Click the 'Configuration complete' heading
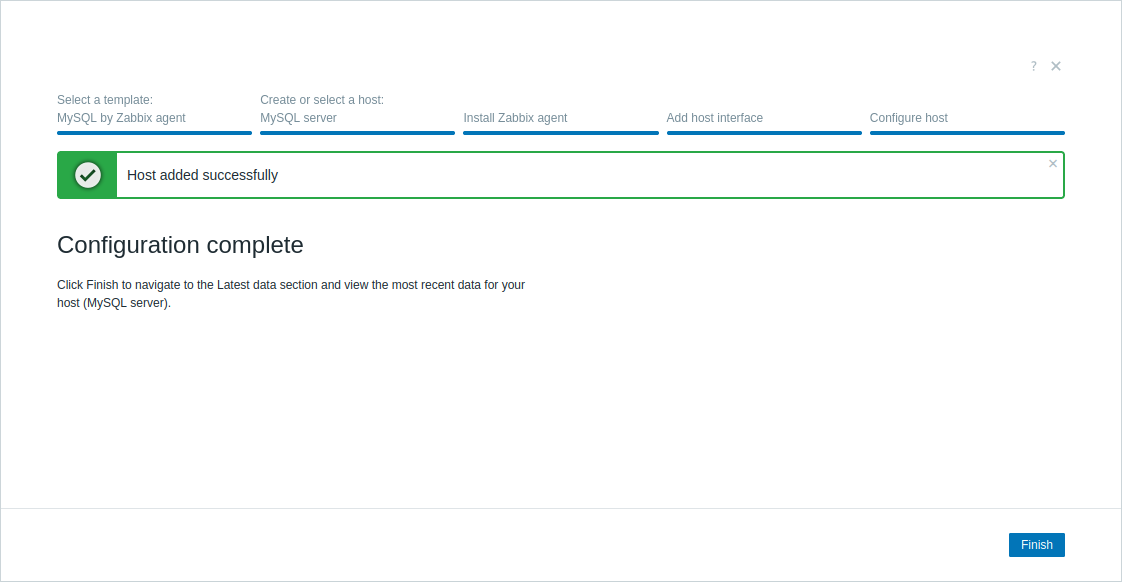 pyautogui.click(x=180, y=245)
